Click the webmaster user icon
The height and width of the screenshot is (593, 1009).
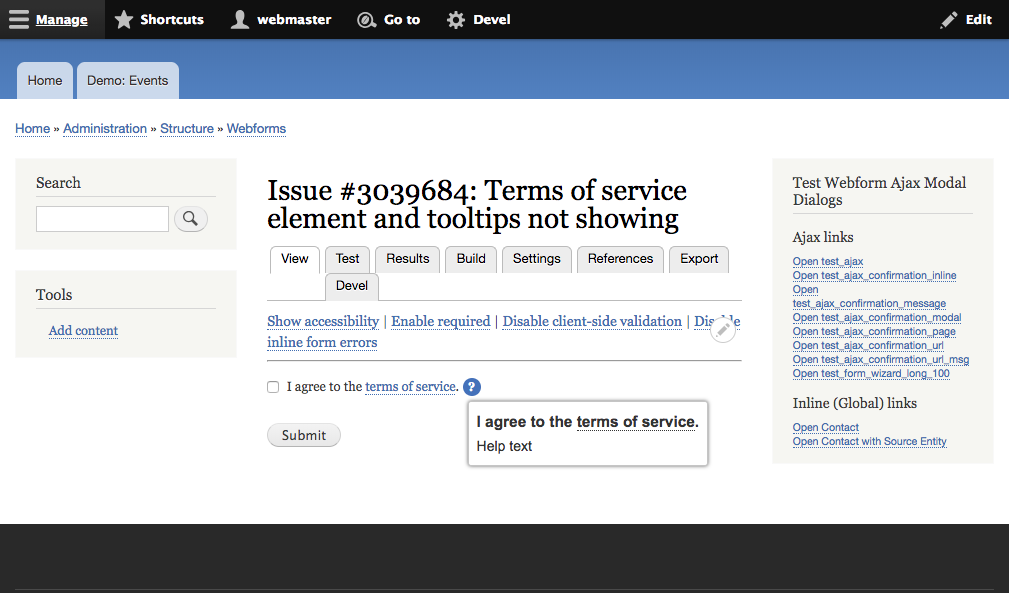240,19
